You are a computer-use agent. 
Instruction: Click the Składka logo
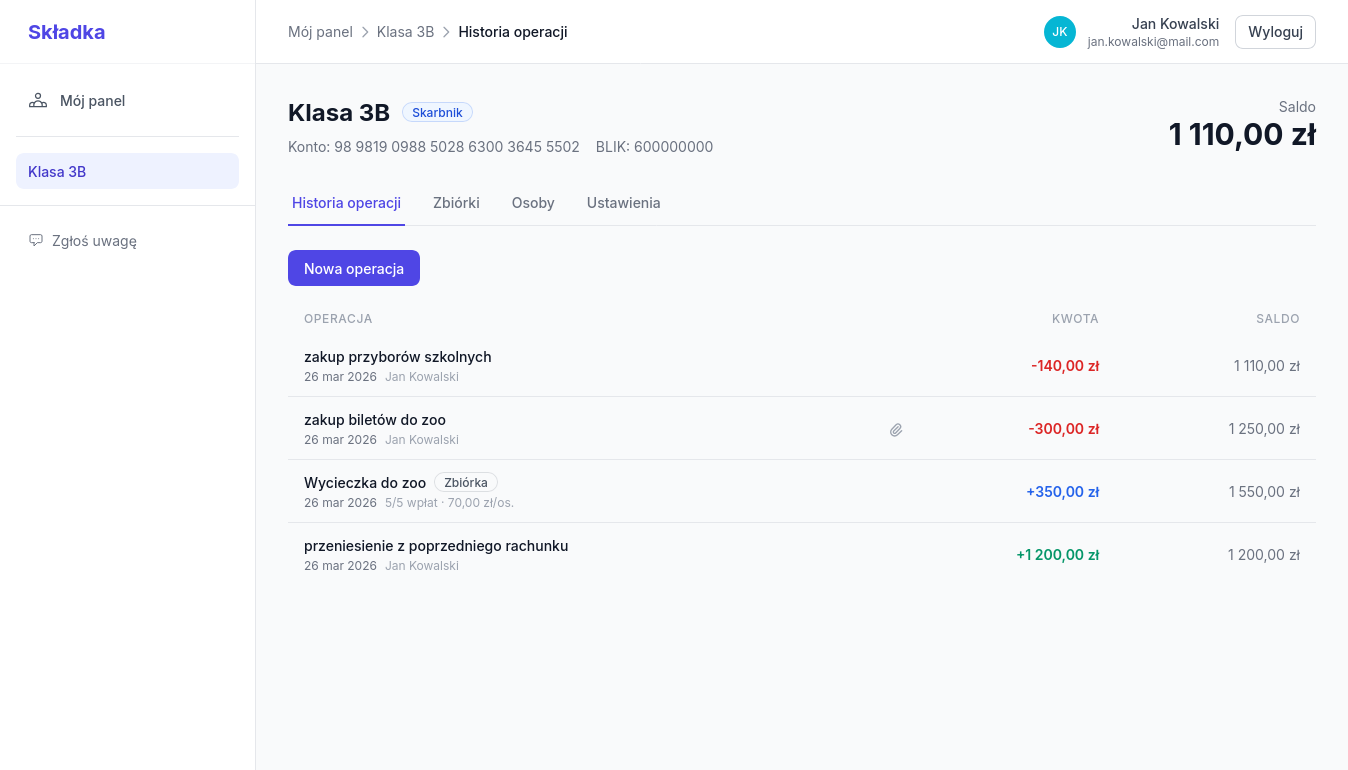tap(66, 32)
